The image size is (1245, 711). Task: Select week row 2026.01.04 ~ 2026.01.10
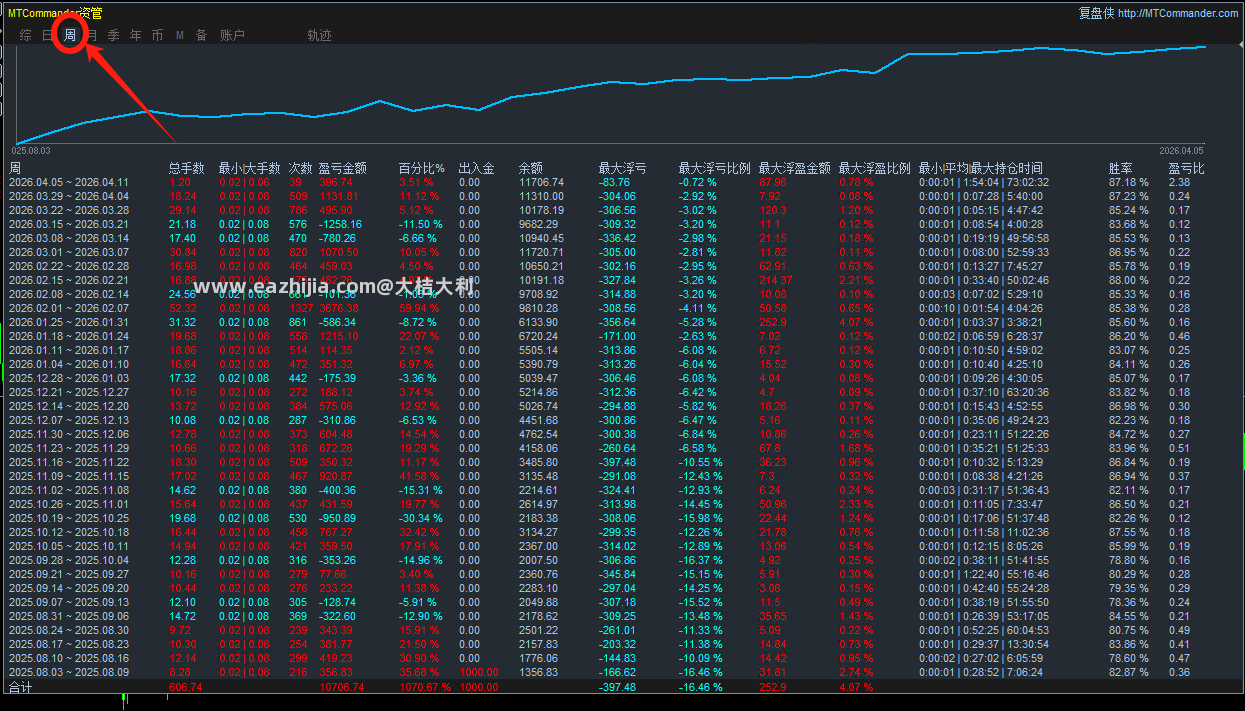[622, 364]
